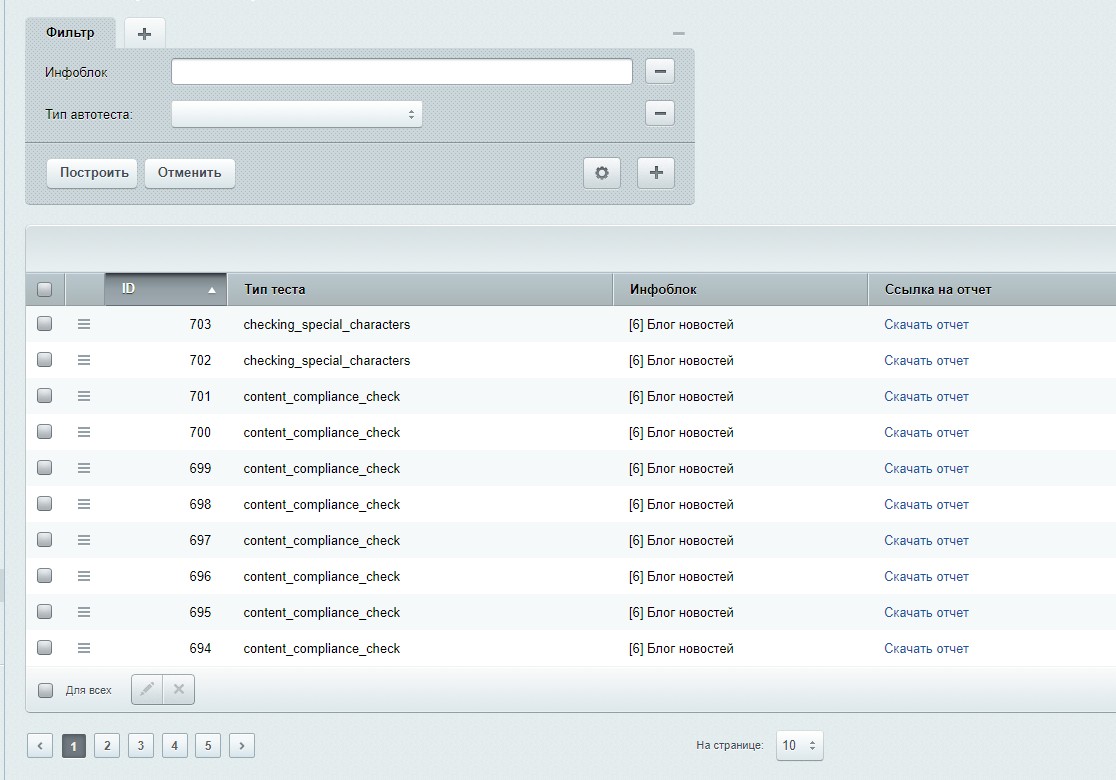Open row menu for ID 695
This screenshot has width=1116, height=780.
tap(84, 612)
